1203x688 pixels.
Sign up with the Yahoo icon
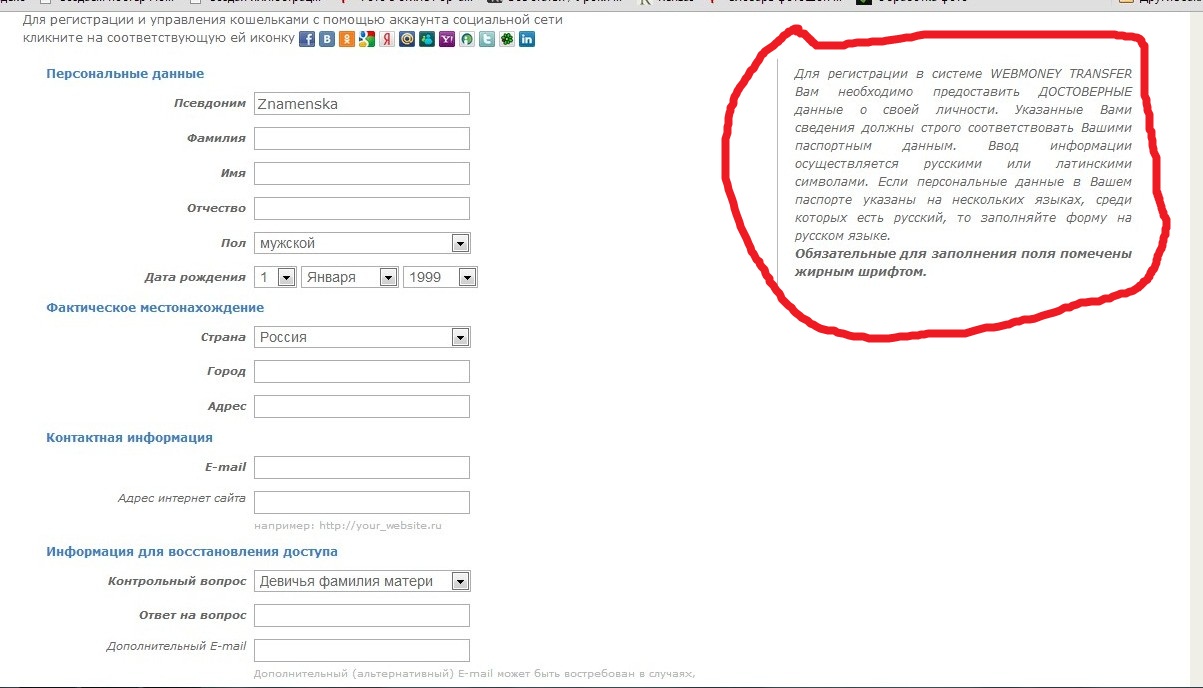tap(447, 39)
